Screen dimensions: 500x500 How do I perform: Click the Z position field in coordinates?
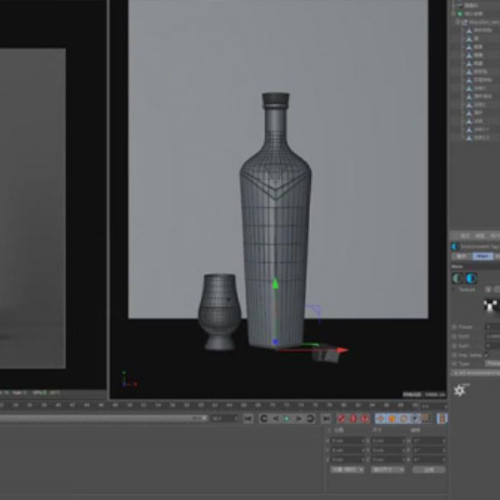point(348,460)
